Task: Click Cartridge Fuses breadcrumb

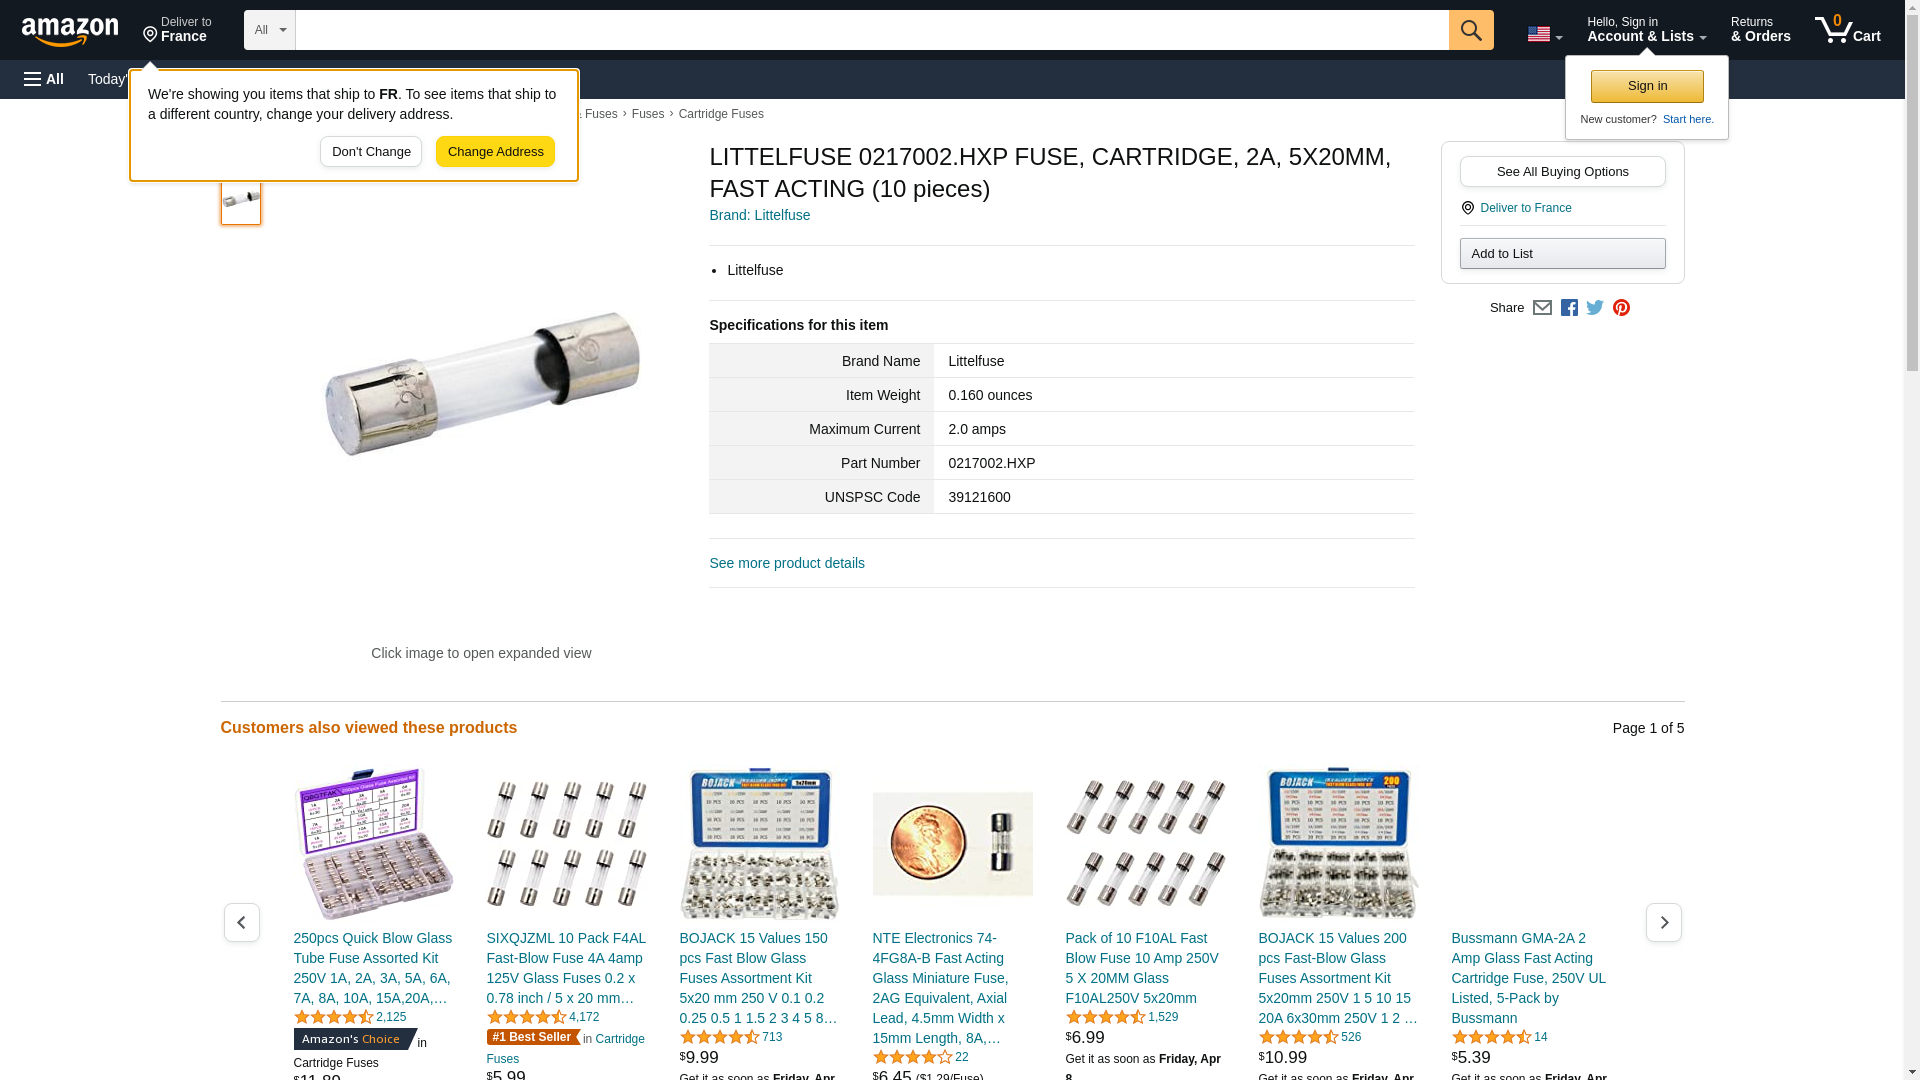Action: (721, 114)
